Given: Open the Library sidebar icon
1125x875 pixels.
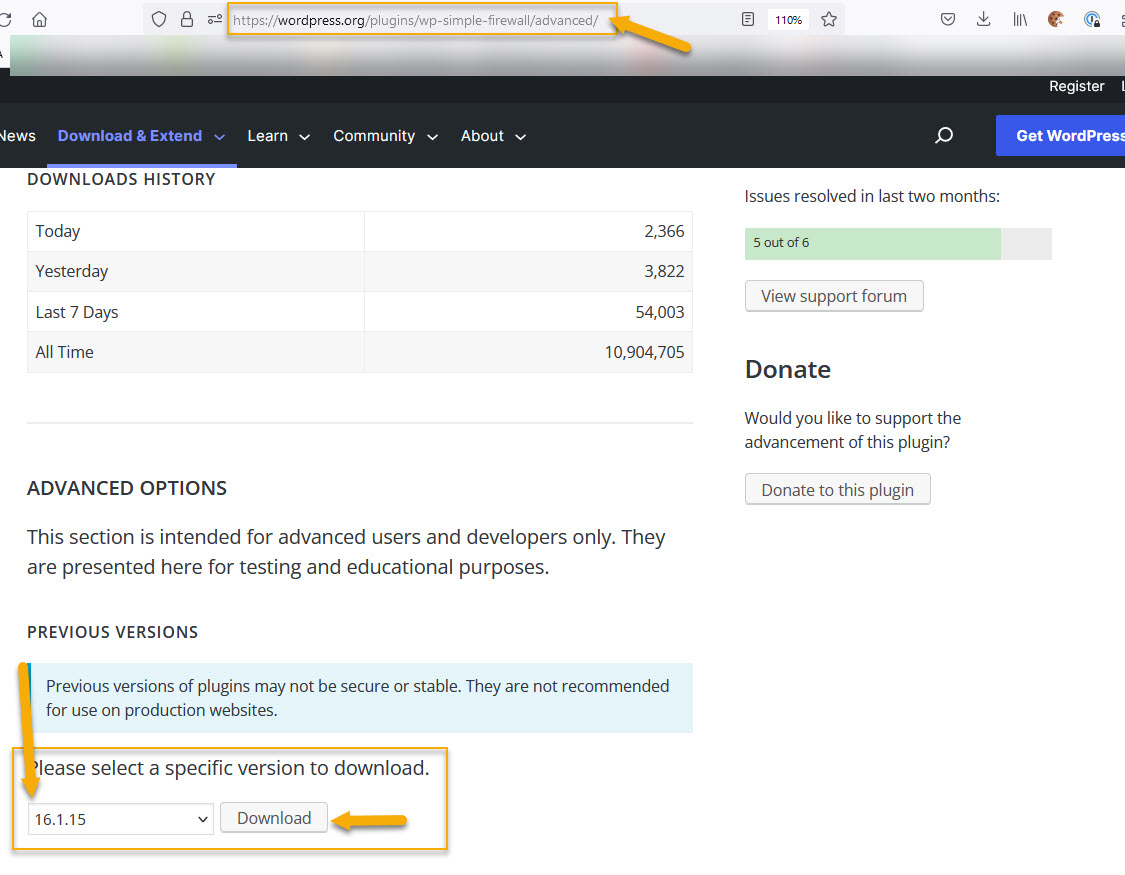Looking at the screenshot, I should [1019, 19].
